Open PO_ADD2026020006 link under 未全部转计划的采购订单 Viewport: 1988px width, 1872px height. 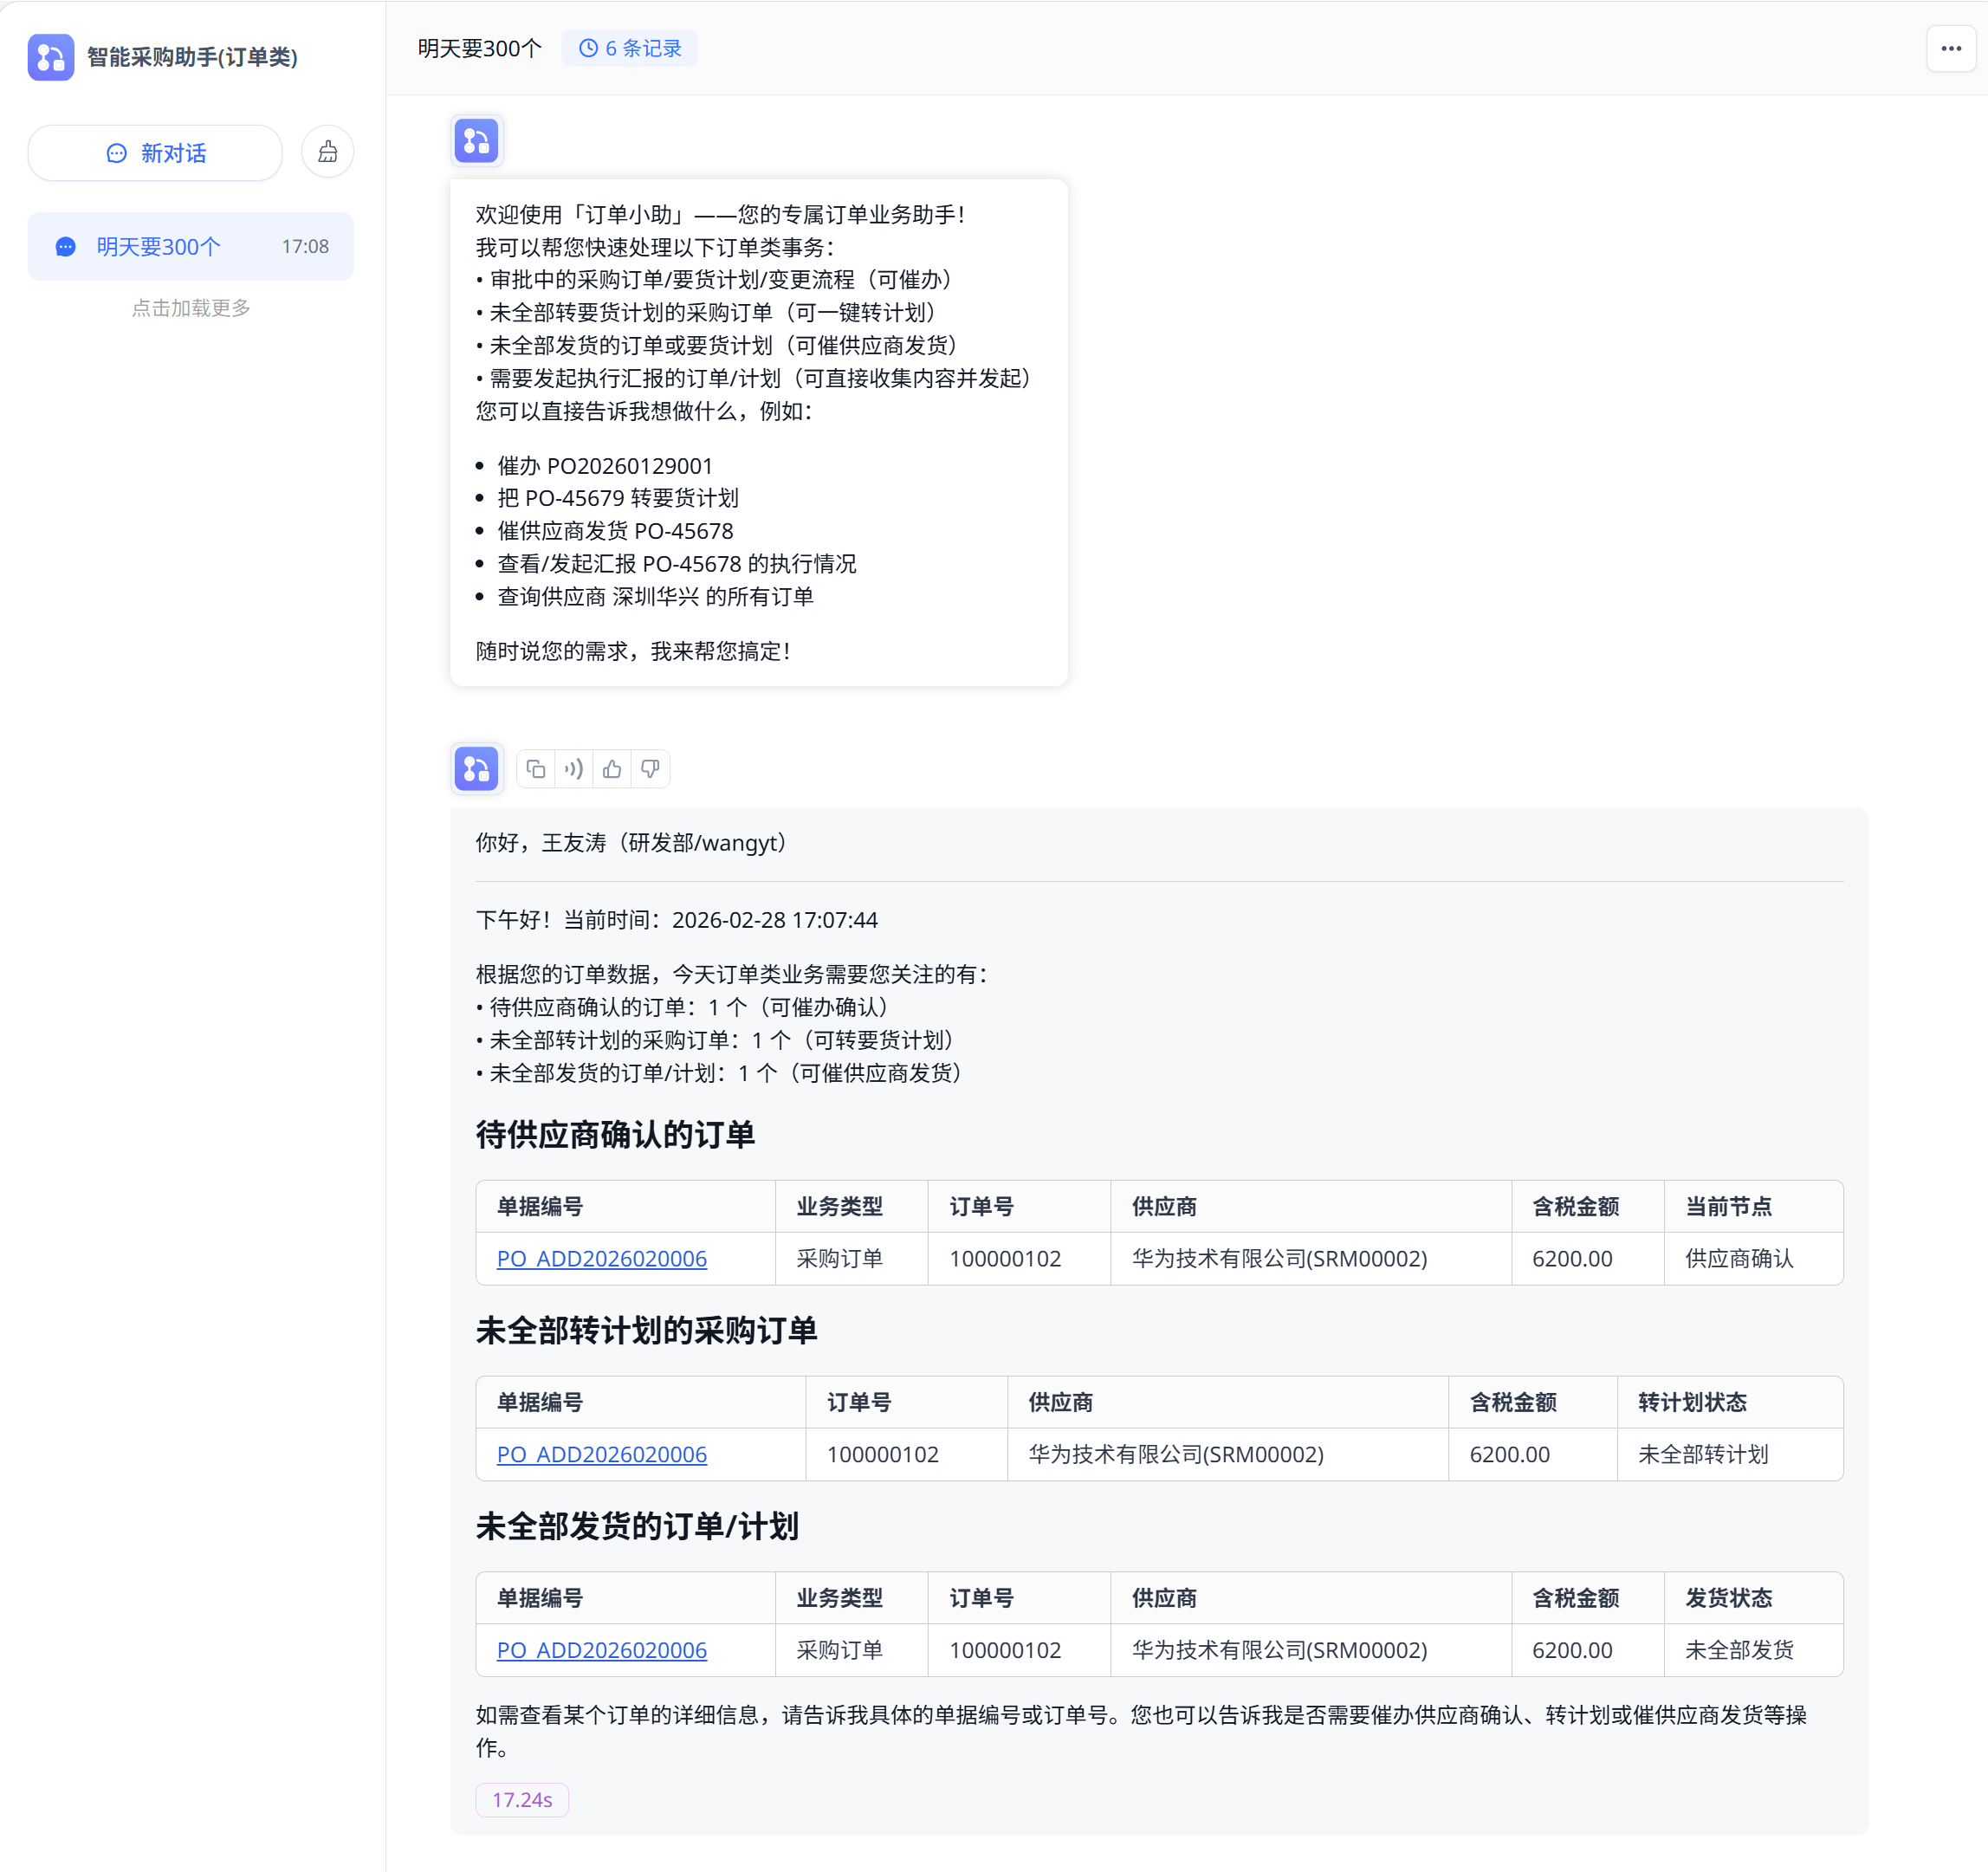(601, 1455)
